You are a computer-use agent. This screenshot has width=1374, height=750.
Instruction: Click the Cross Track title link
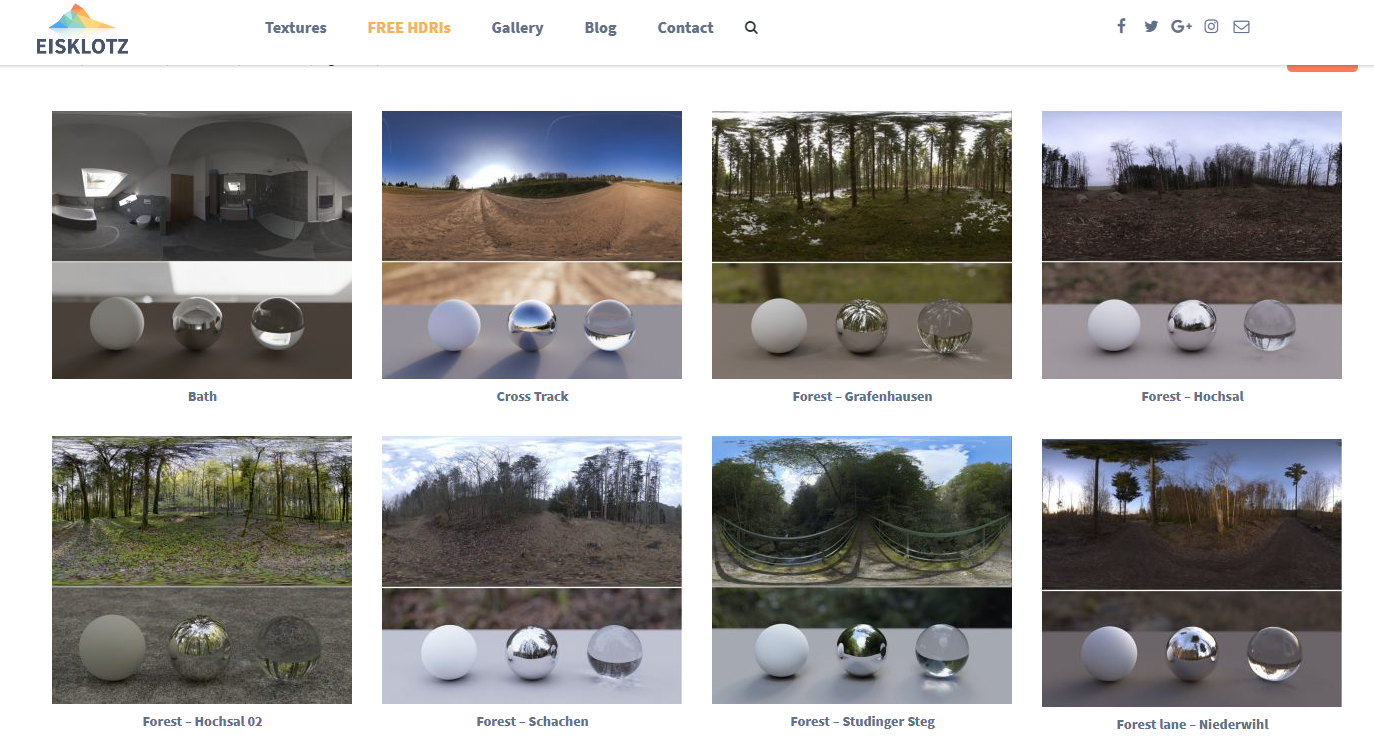(532, 397)
